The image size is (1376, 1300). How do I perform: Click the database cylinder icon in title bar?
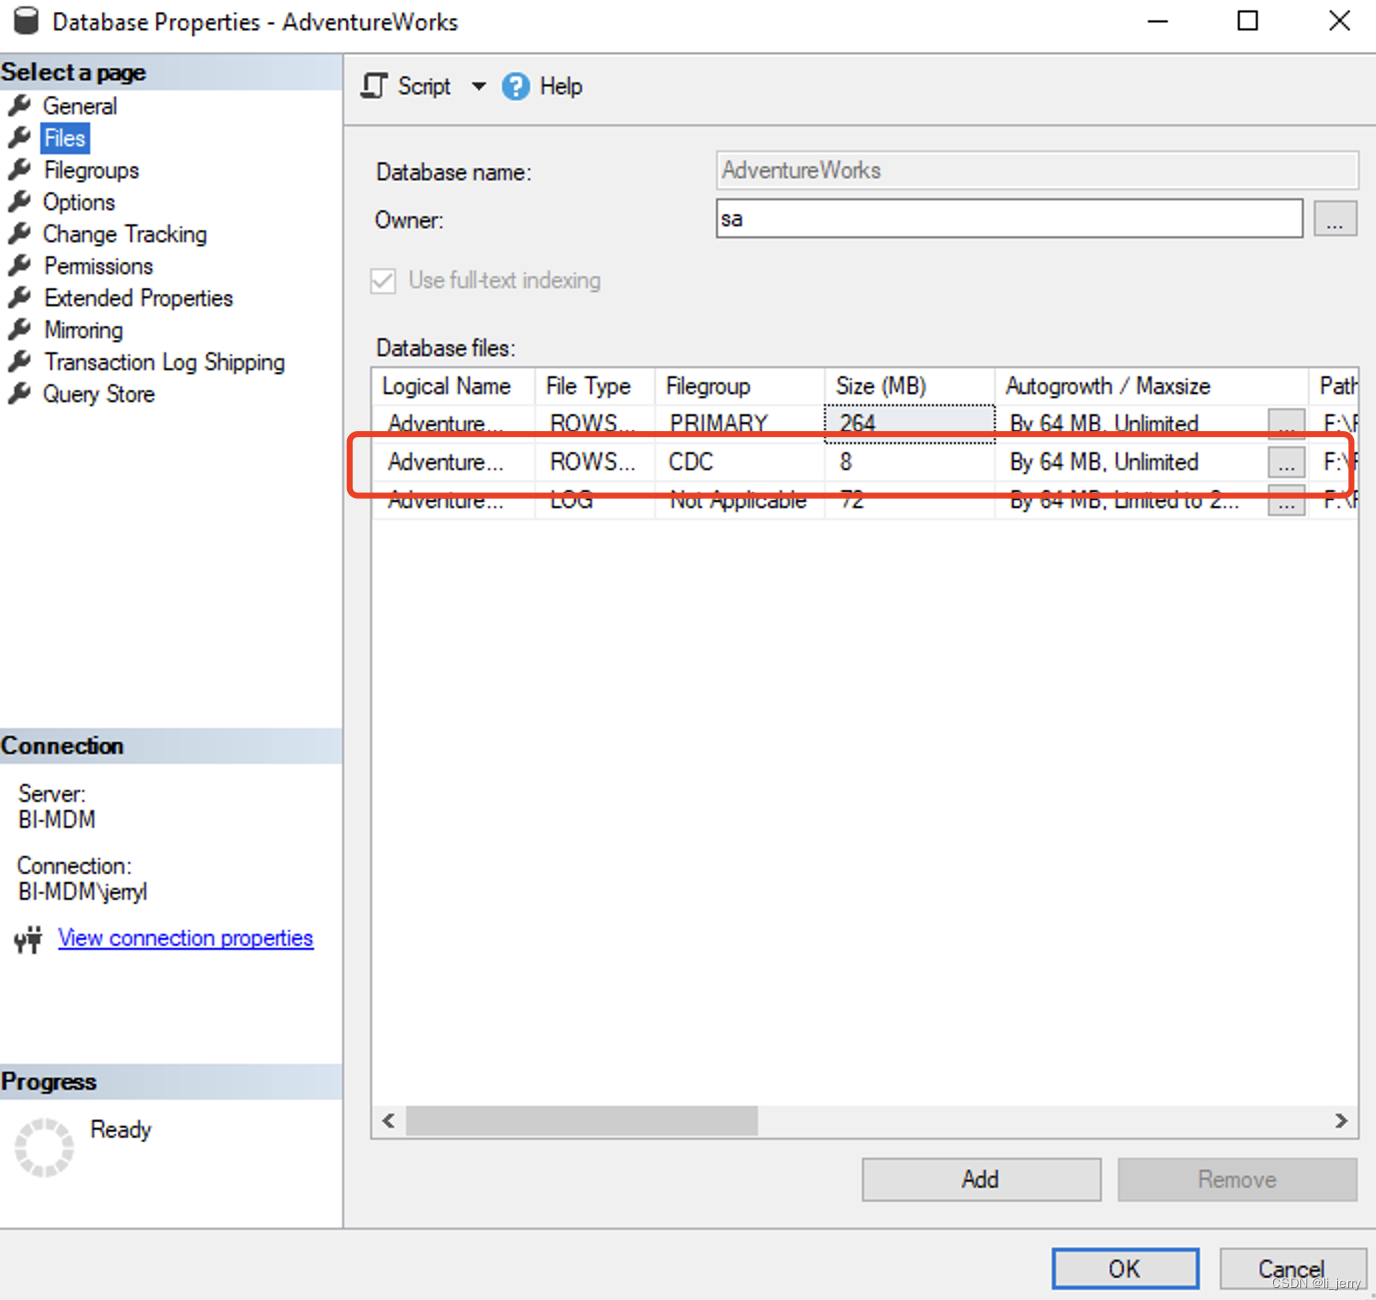pos(26,20)
